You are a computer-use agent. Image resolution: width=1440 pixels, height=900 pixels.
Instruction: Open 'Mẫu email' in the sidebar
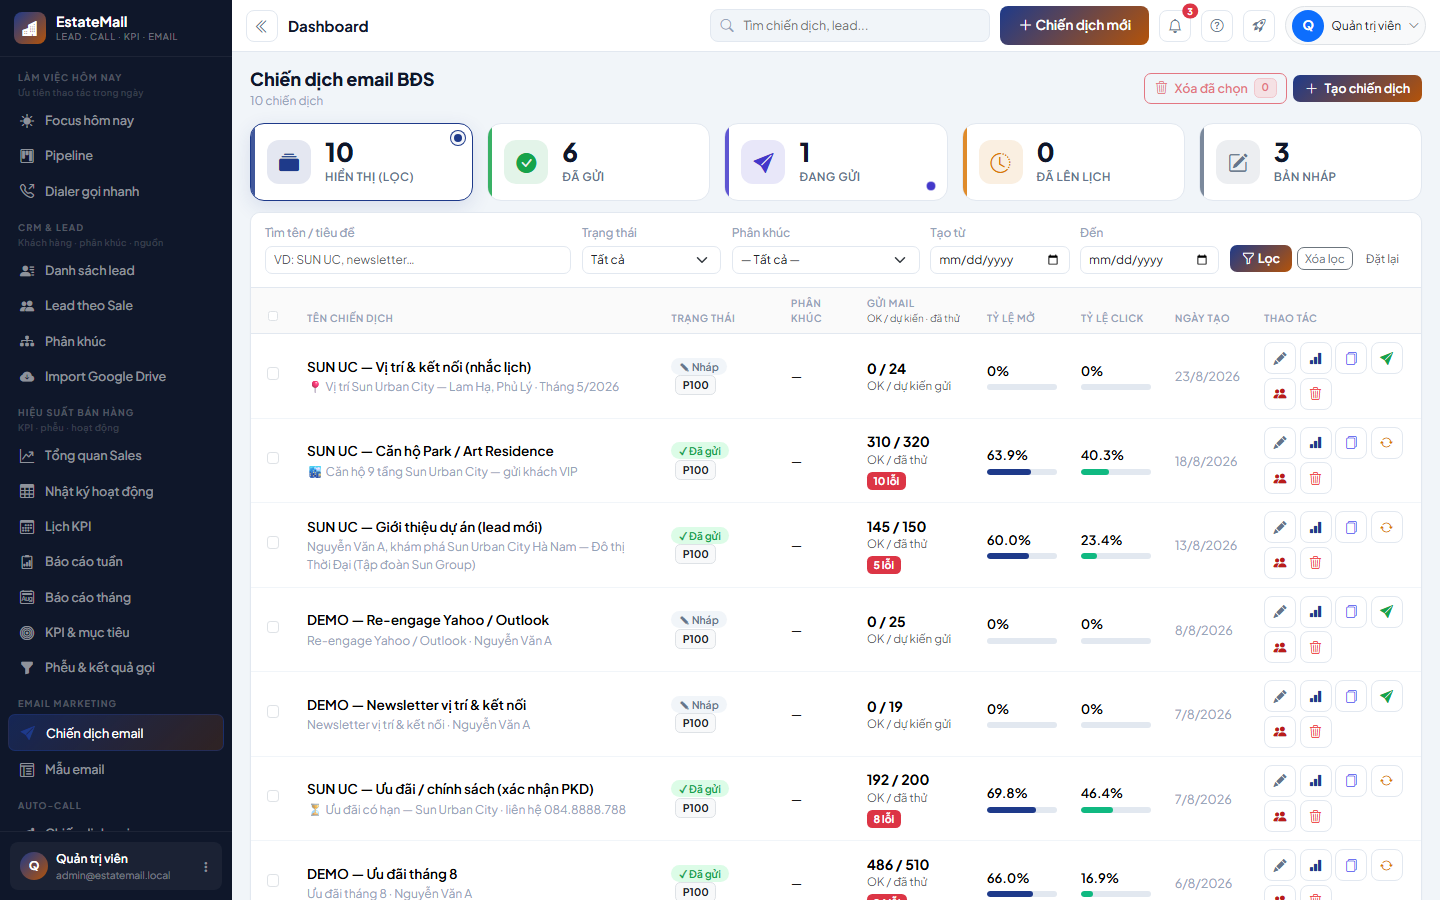[116, 770]
